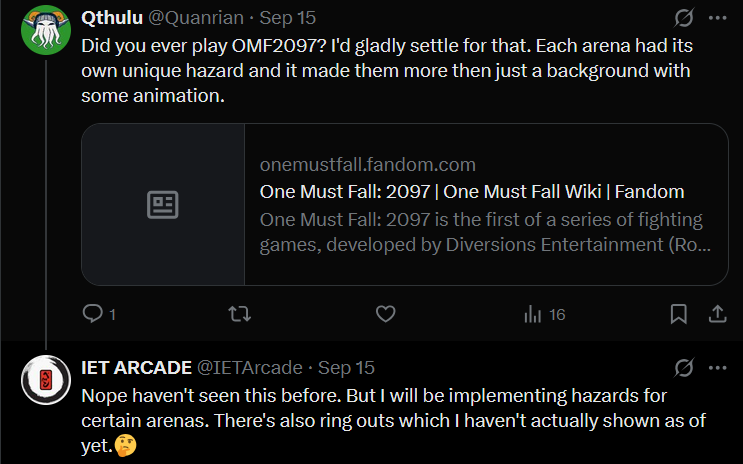
Task: Bookmark Qthulu's tweet
Action: 678,314
